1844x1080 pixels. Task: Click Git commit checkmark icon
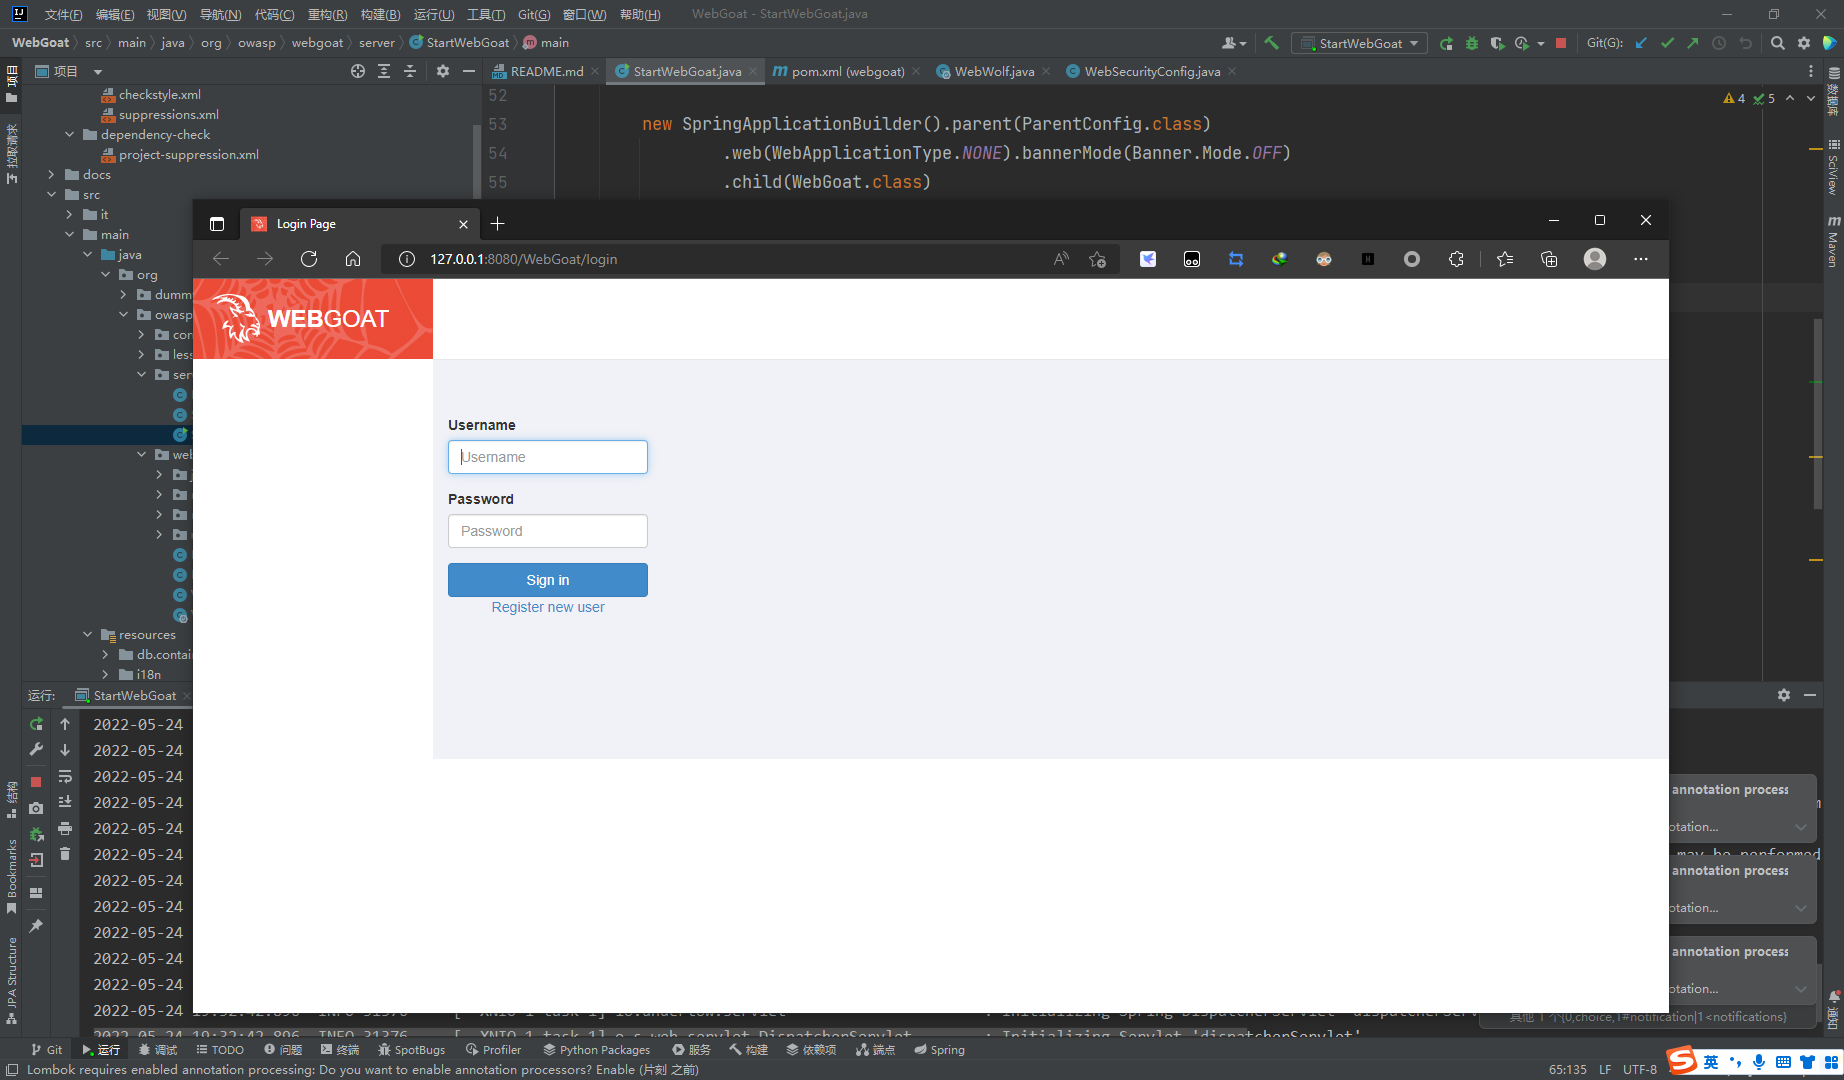coord(1667,43)
